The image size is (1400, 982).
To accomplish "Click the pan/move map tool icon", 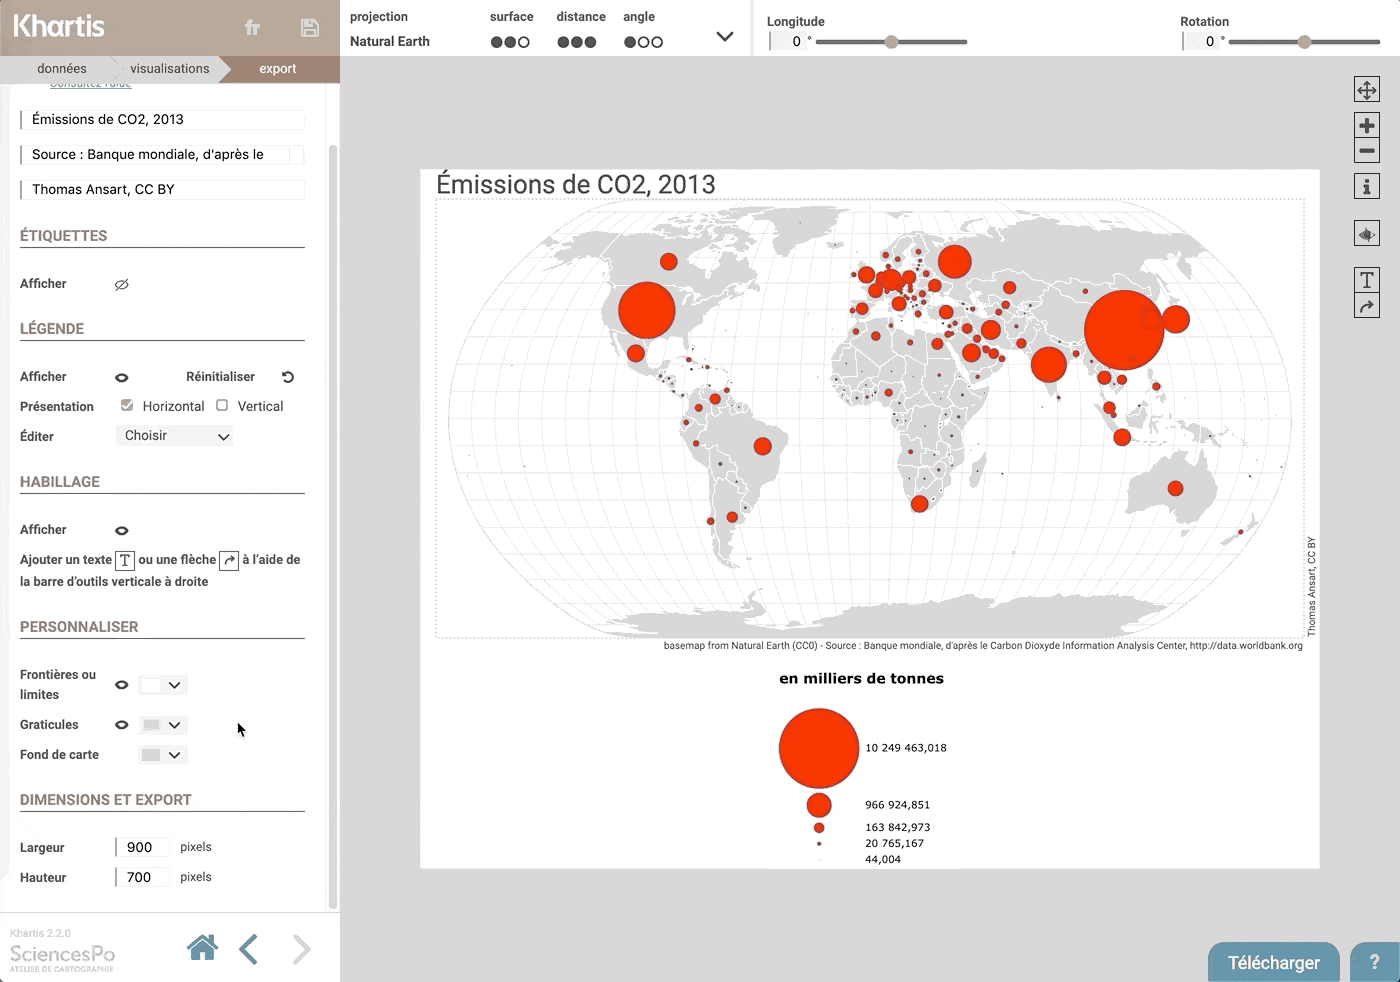I will tap(1366, 90).
